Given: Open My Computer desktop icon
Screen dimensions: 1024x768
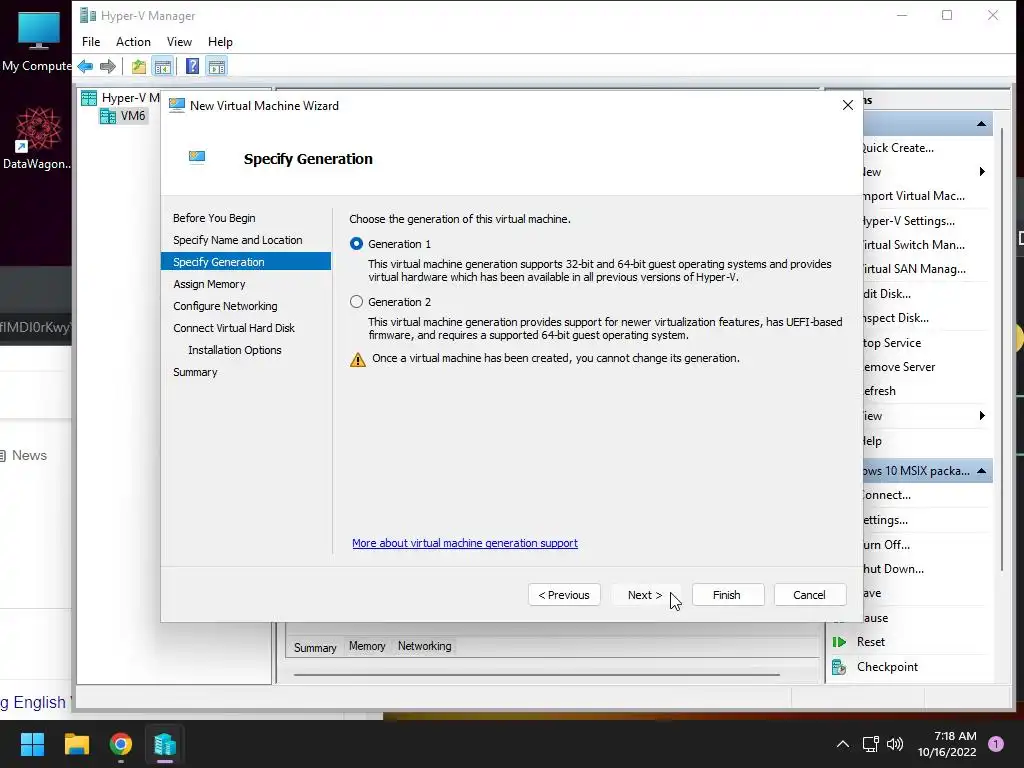Looking at the screenshot, I should pos(37,40).
